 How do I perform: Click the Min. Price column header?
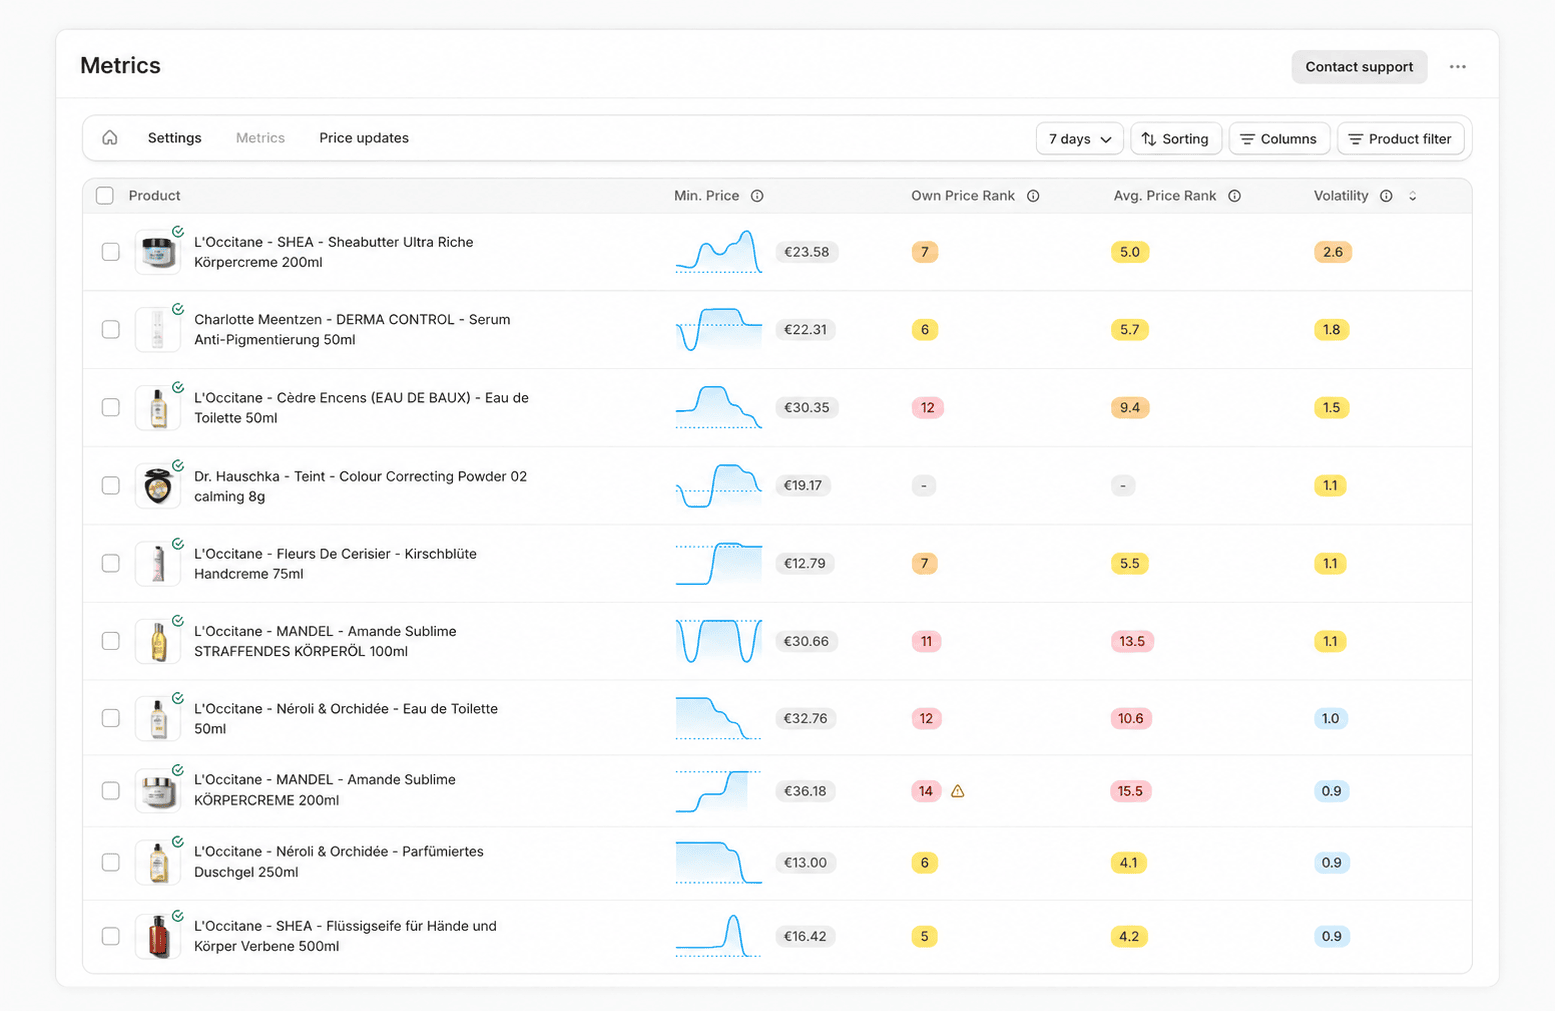pos(707,196)
